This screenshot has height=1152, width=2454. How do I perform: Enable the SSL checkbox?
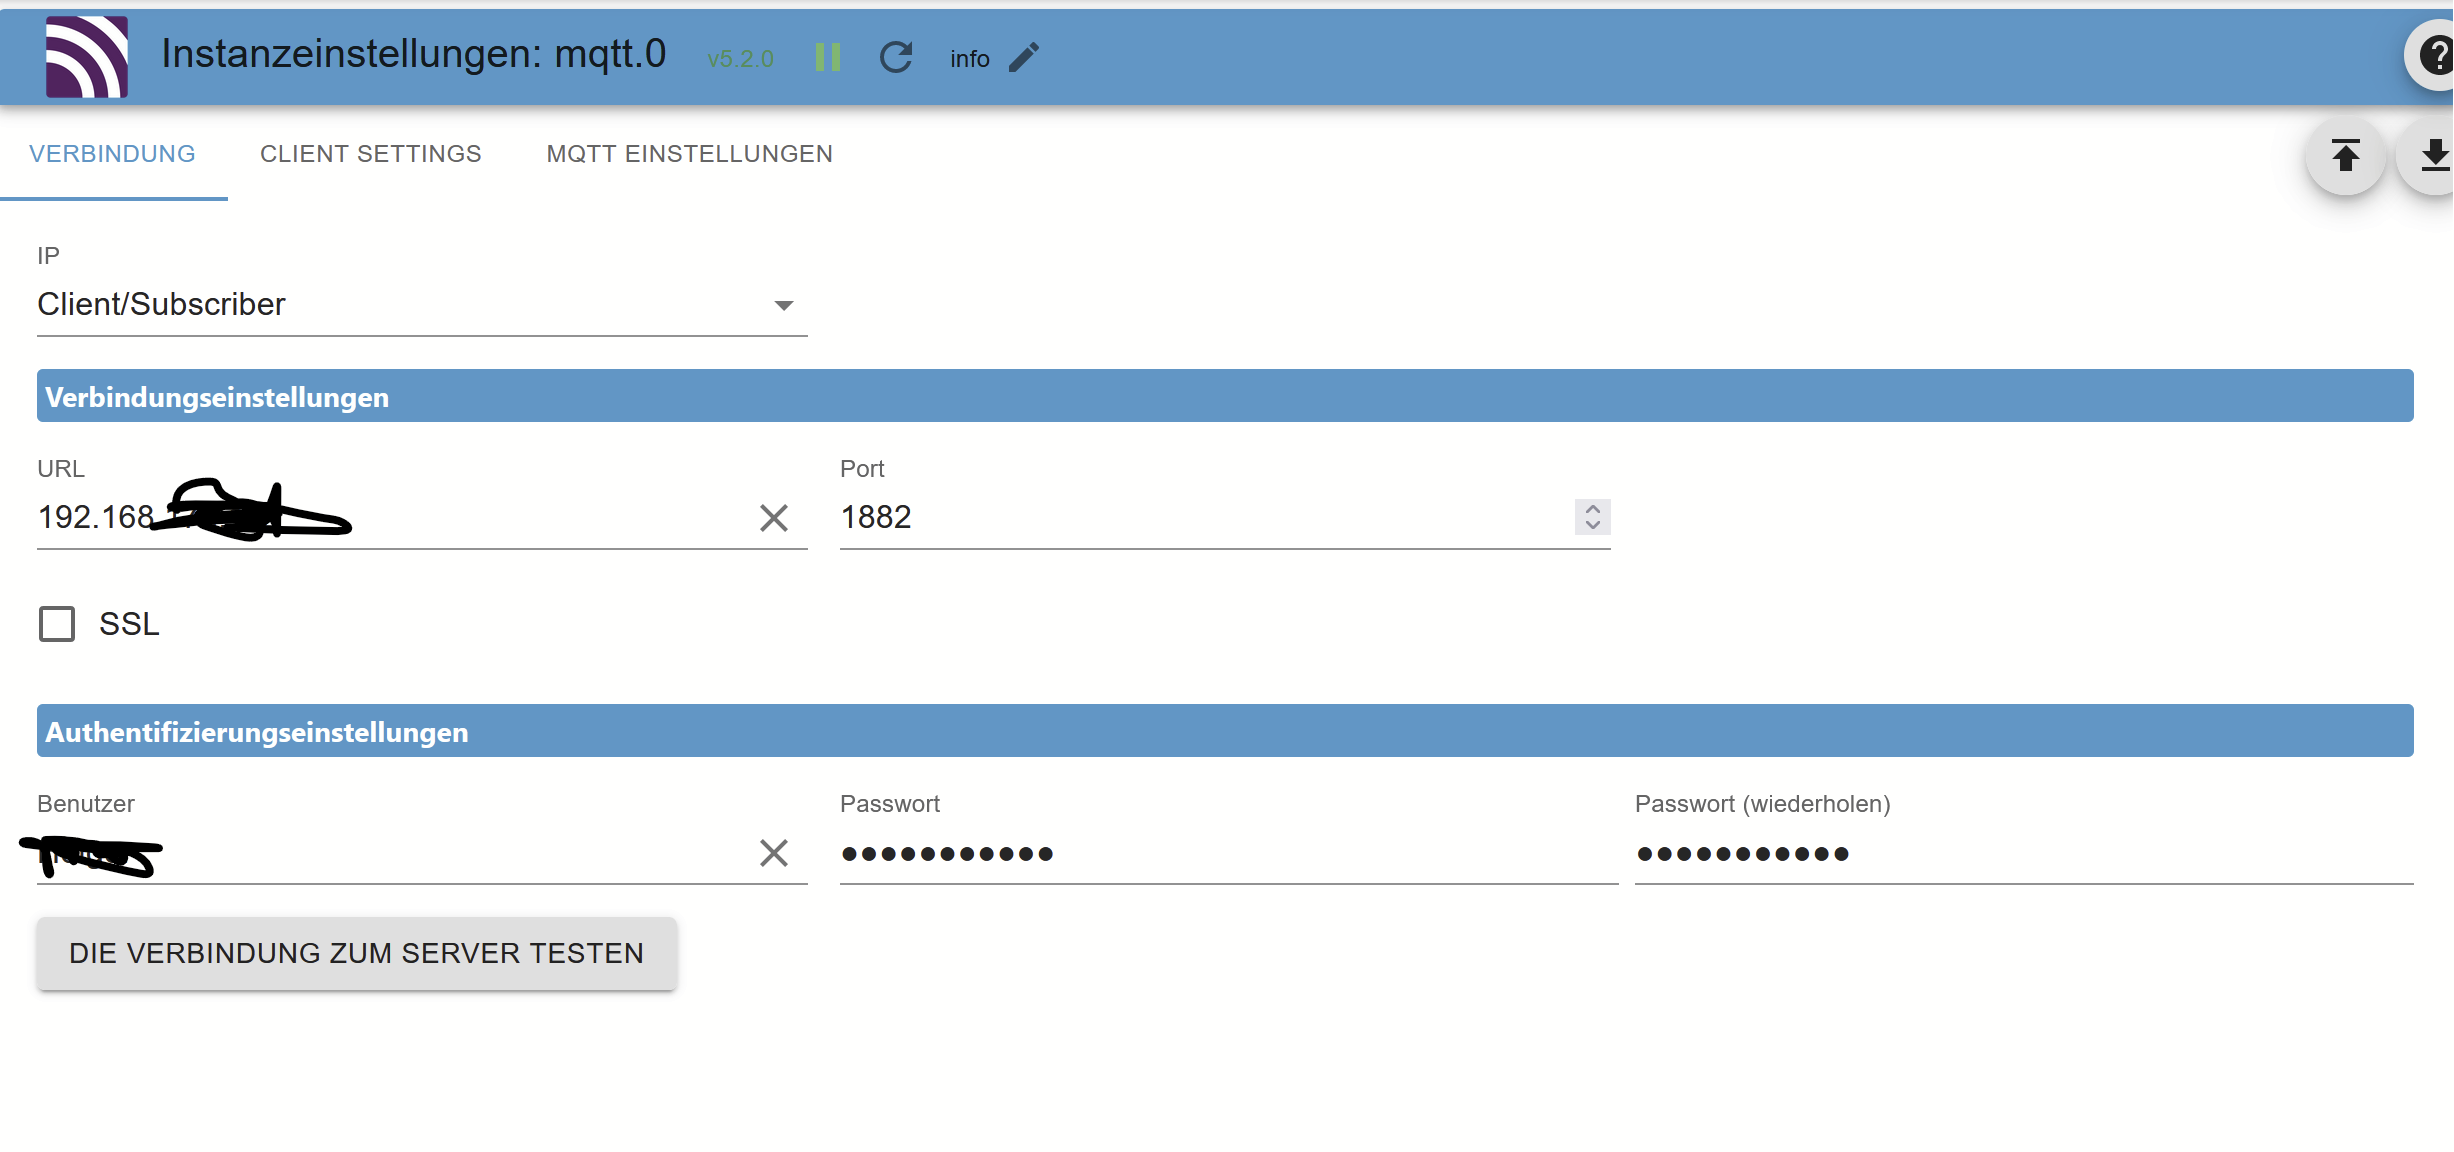click(x=57, y=624)
